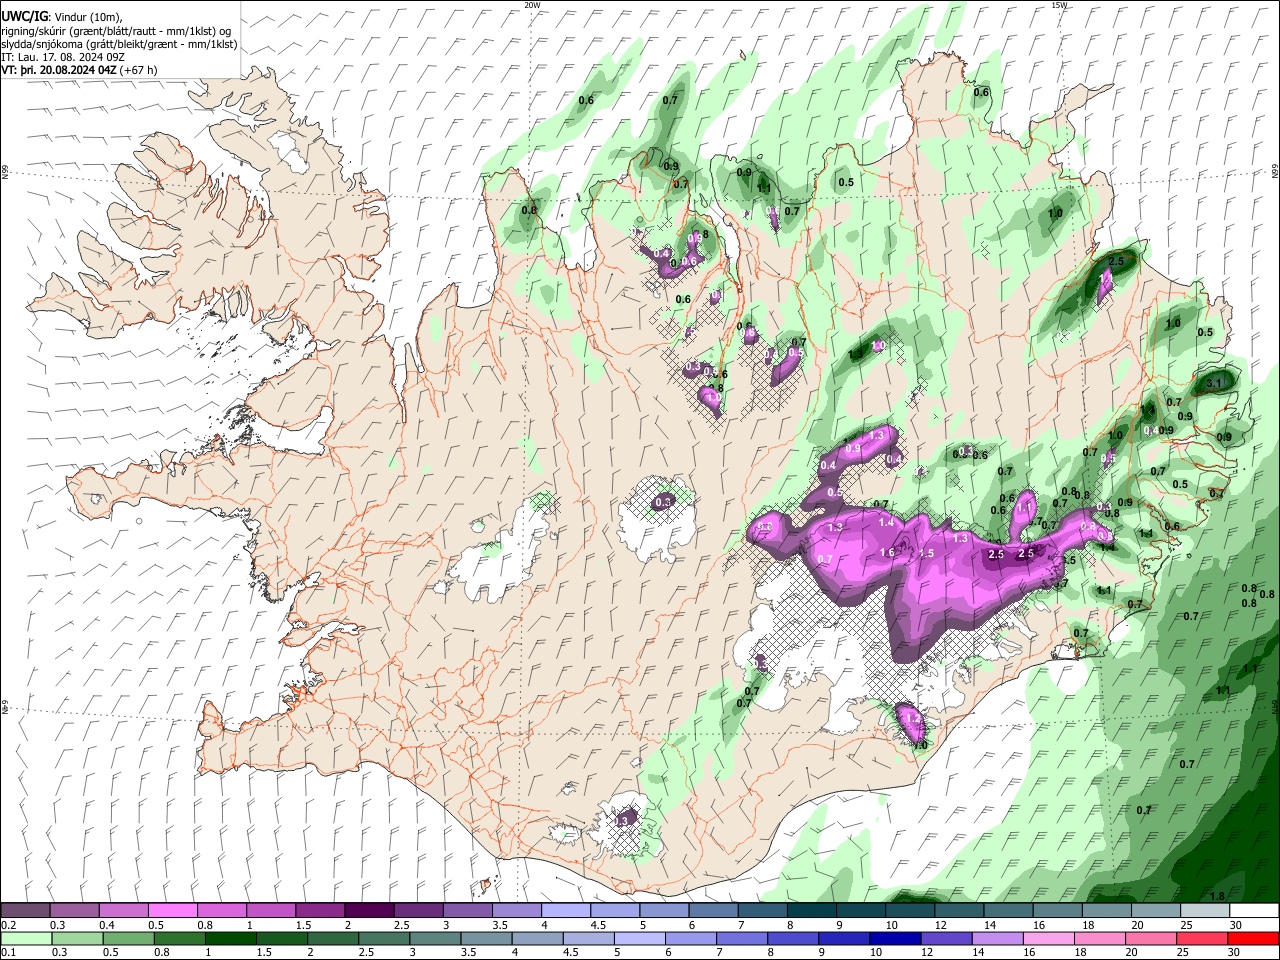Image resolution: width=1280 pixels, height=960 pixels.
Task: Pick the 0.3 light green swatch in lower legend
Action: 77,939
